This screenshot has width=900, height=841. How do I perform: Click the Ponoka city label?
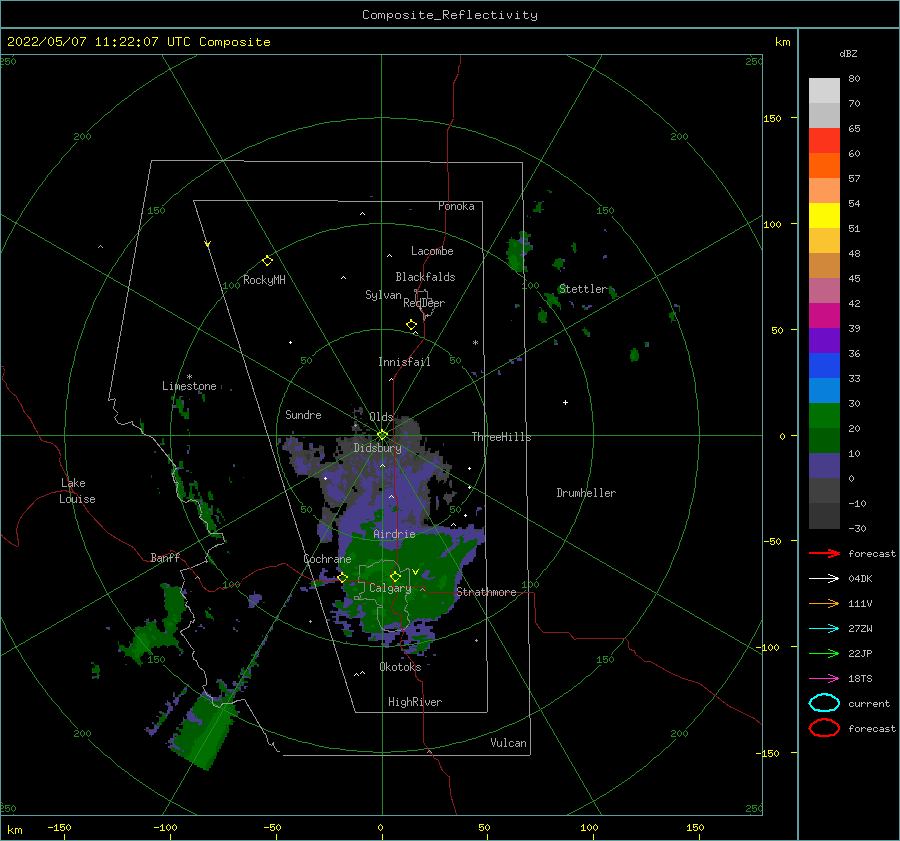point(456,206)
